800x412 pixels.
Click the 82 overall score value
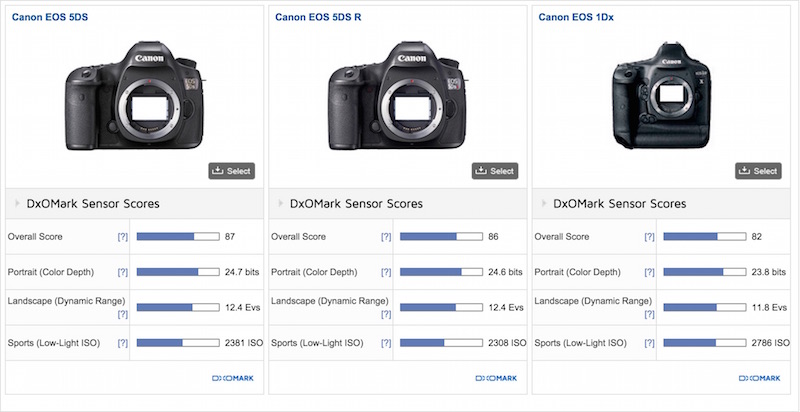click(757, 237)
